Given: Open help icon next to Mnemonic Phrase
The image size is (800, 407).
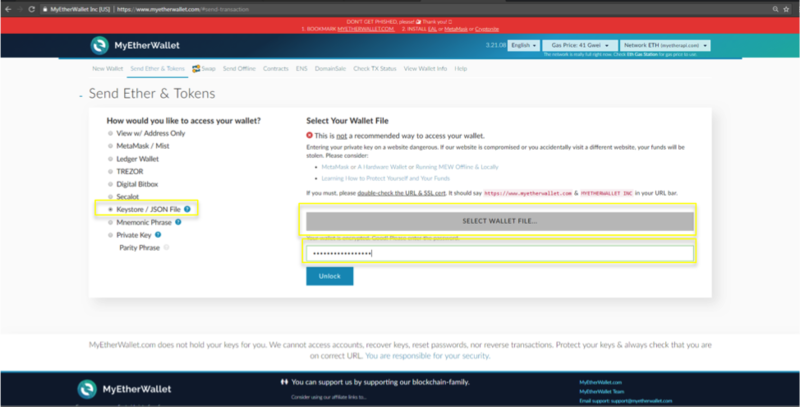Looking at the screenshot, I should [x=178, y=222].
